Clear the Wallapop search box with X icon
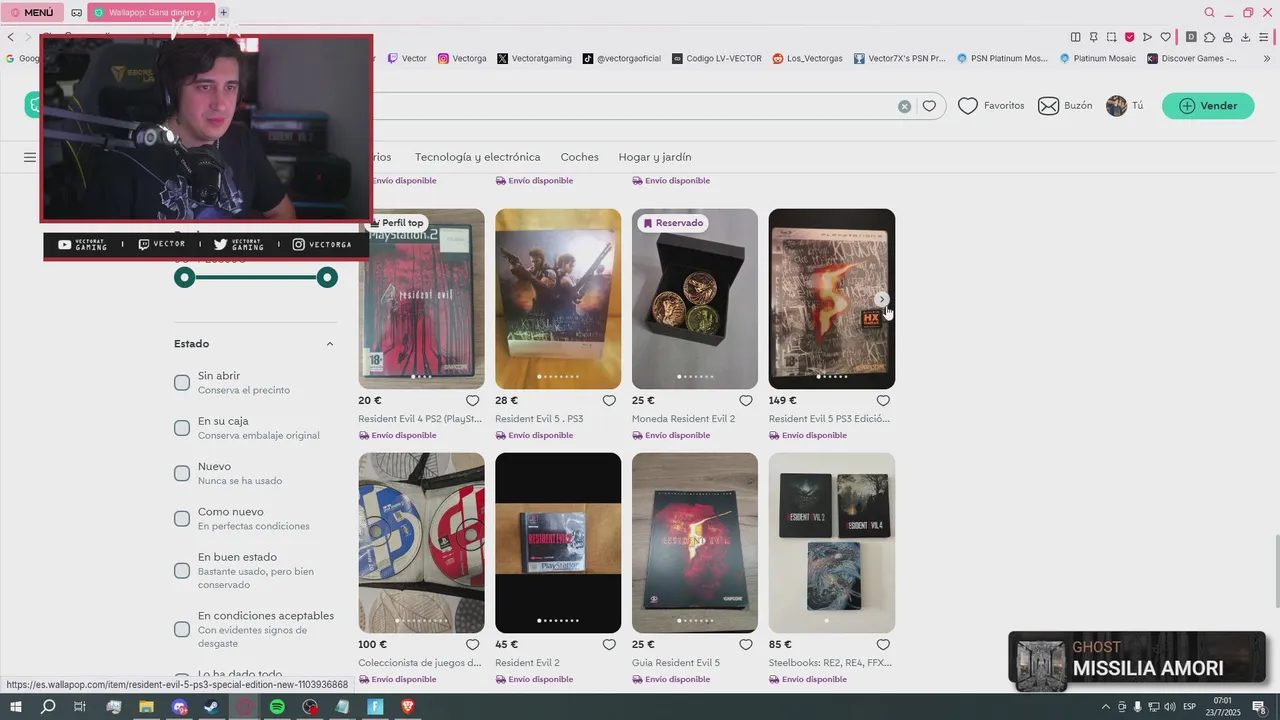The width and height of the screenshot is (1280, 720). [x=905, y=106]
